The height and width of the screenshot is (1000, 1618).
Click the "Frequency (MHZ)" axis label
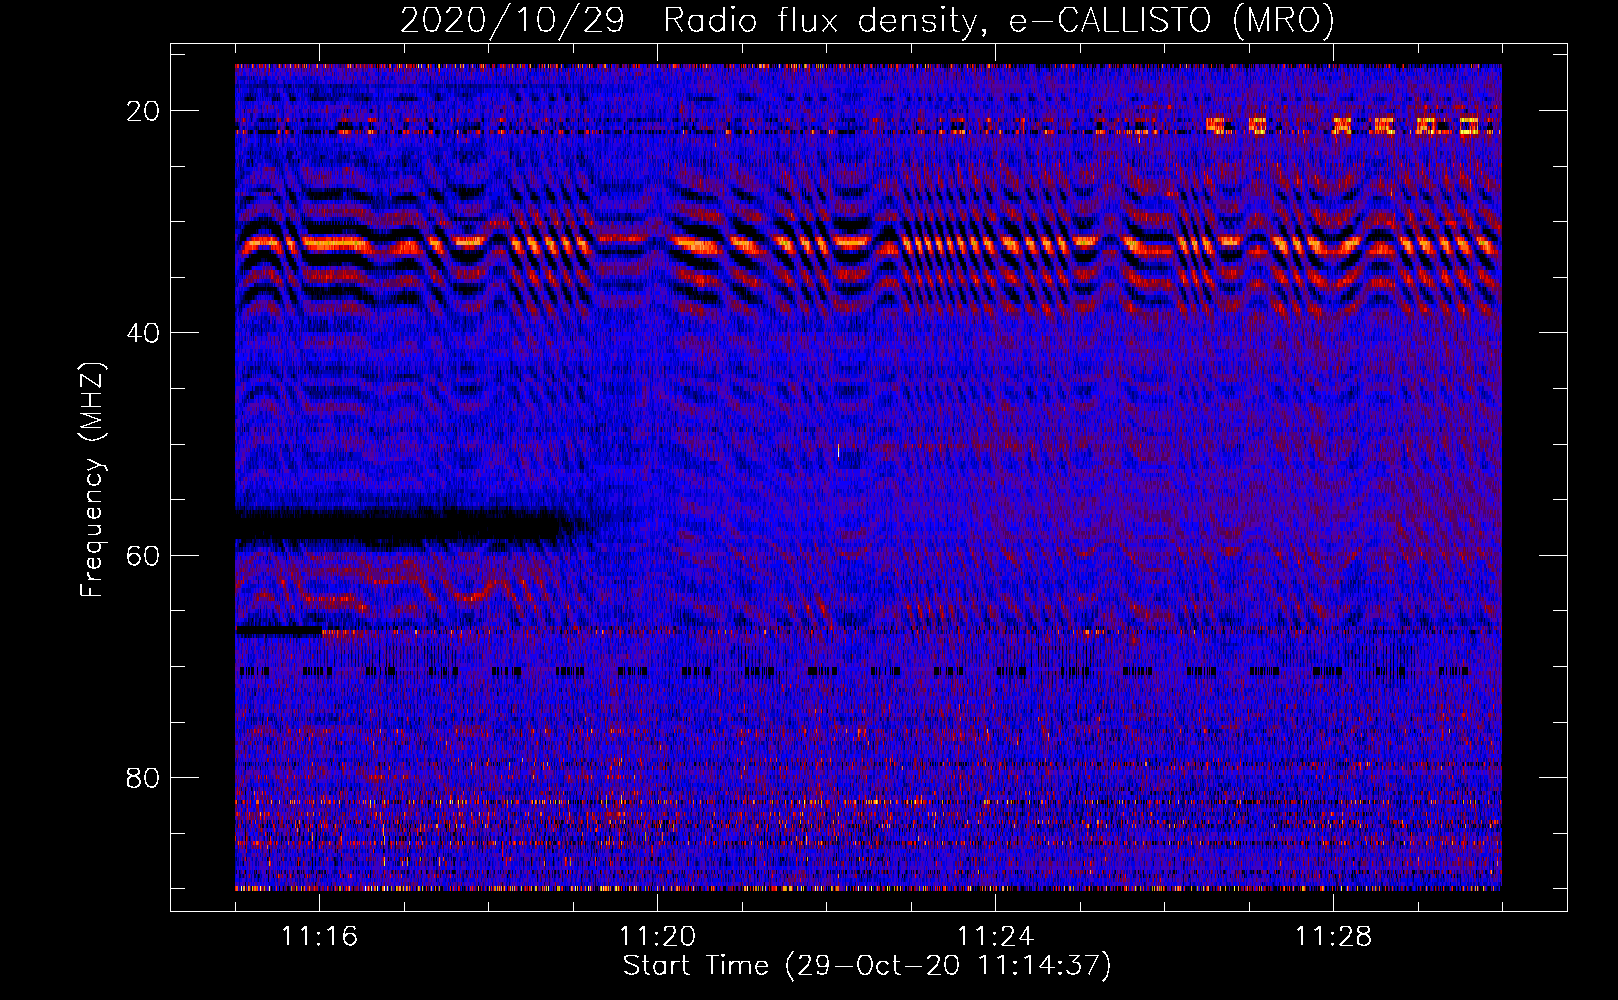pyautogui.click(x=92, y=479)
